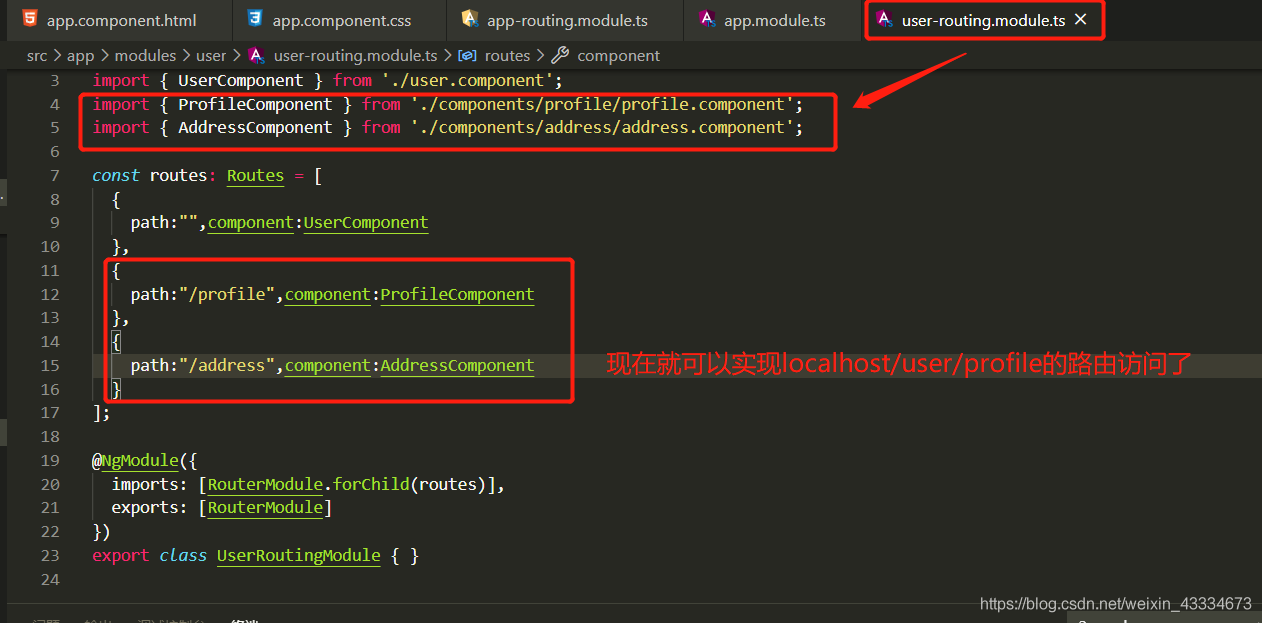
Task: Click the './user.component' import path string
Action: (x=467, y=80)
